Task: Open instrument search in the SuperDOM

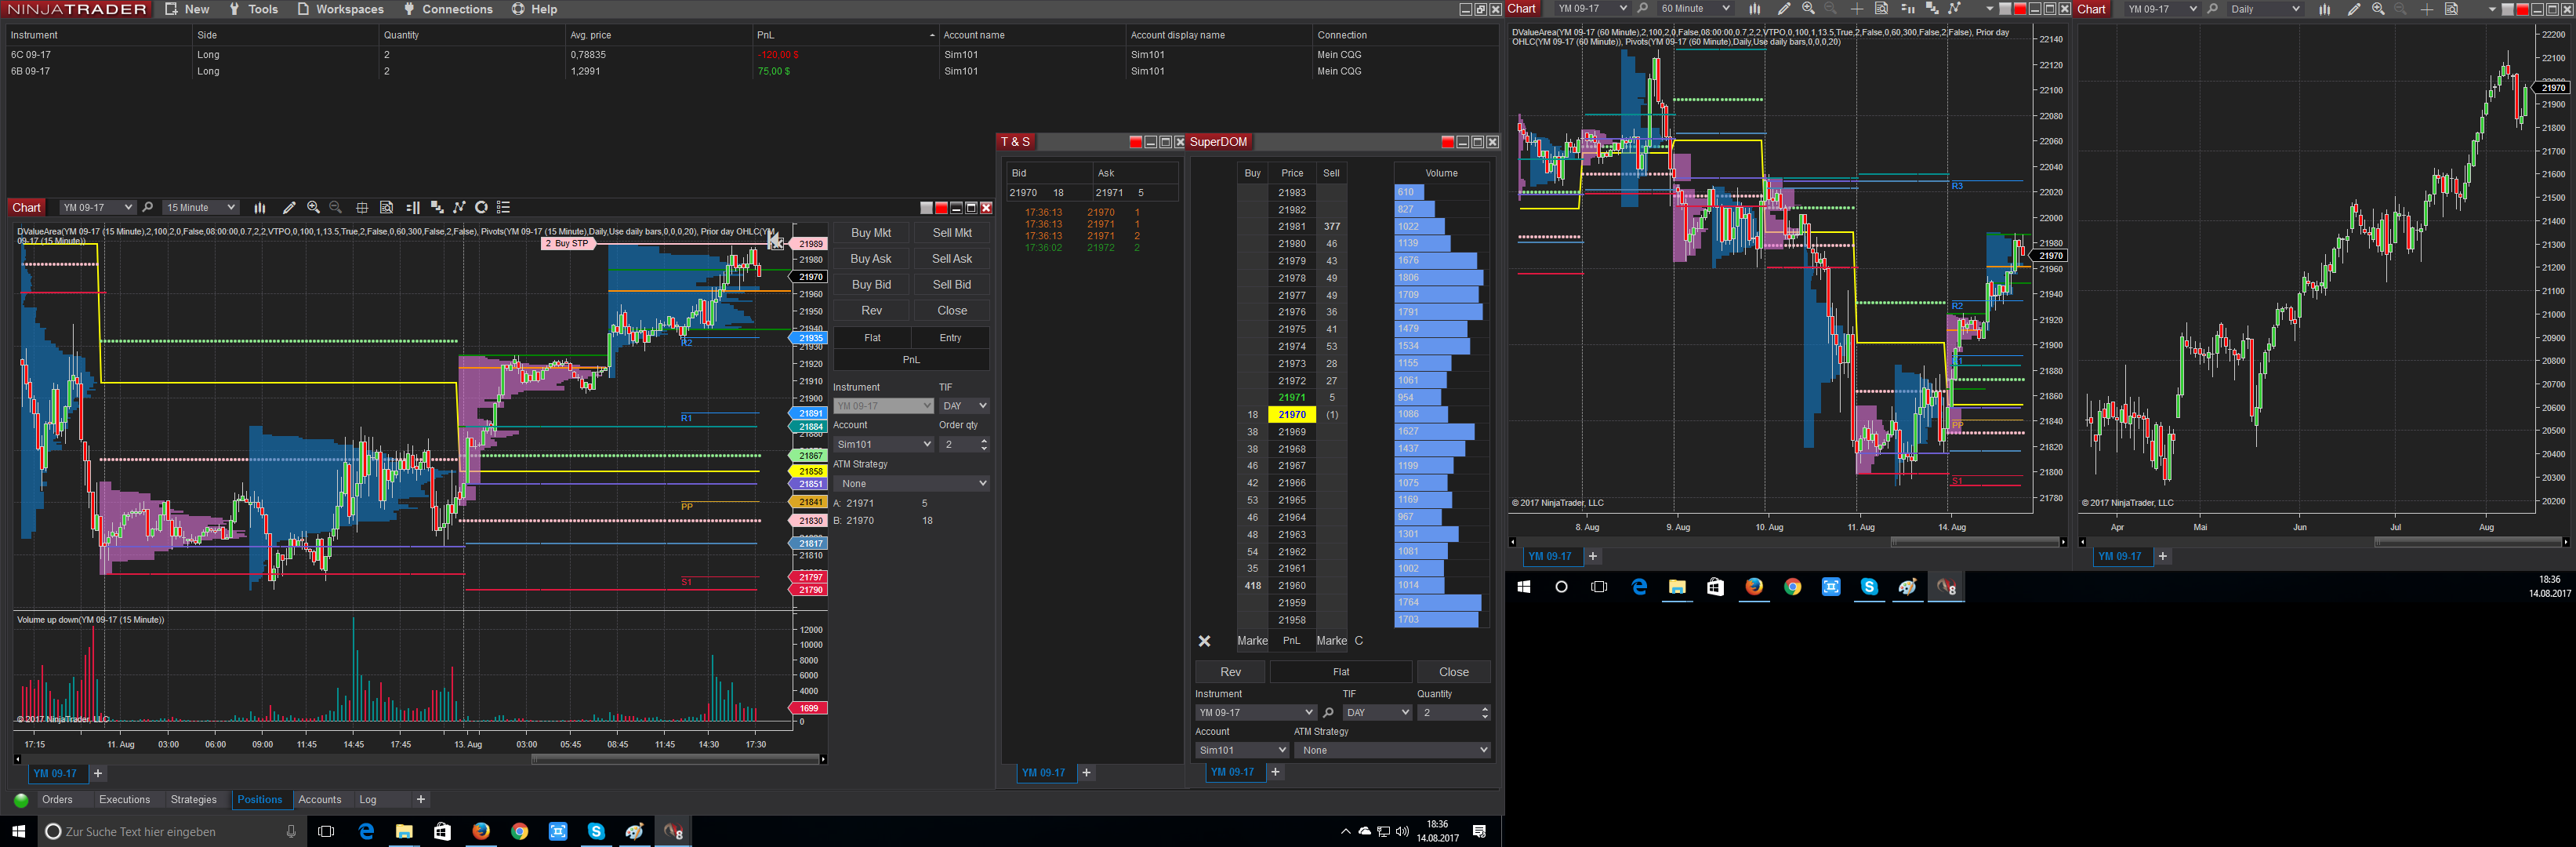Action: pyautogui.click(x=1328, y=713)
